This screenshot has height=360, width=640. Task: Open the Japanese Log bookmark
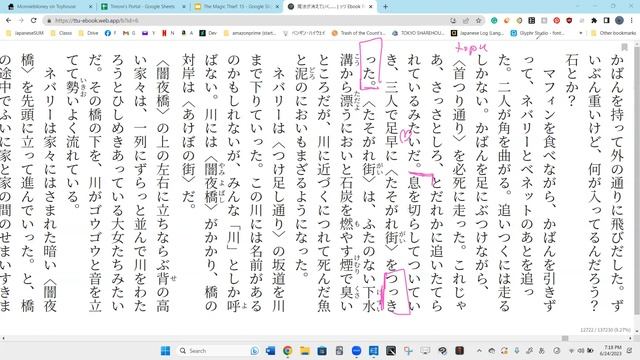[x=478, y=33]
